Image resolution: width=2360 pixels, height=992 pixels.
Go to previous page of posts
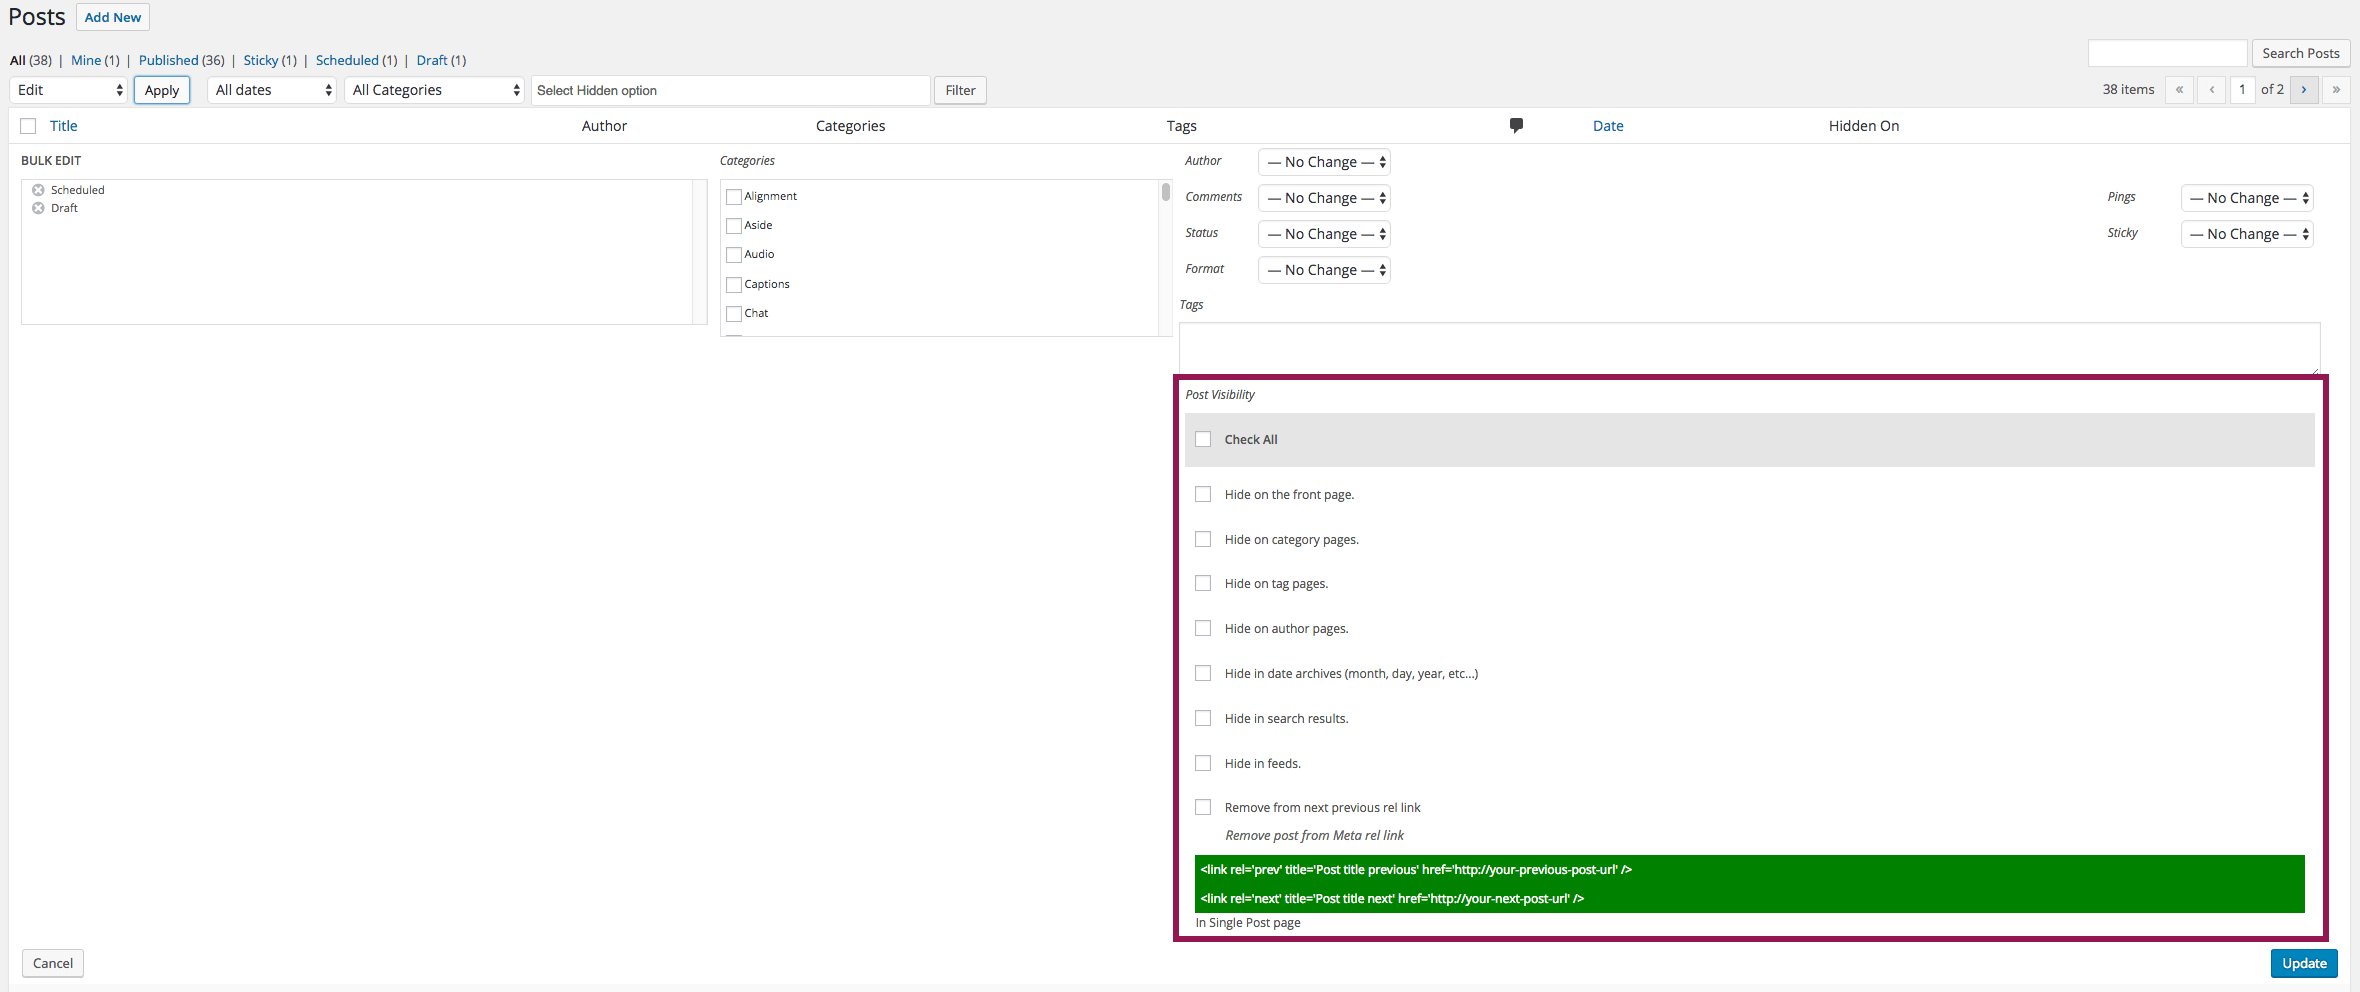[2211, 90]
